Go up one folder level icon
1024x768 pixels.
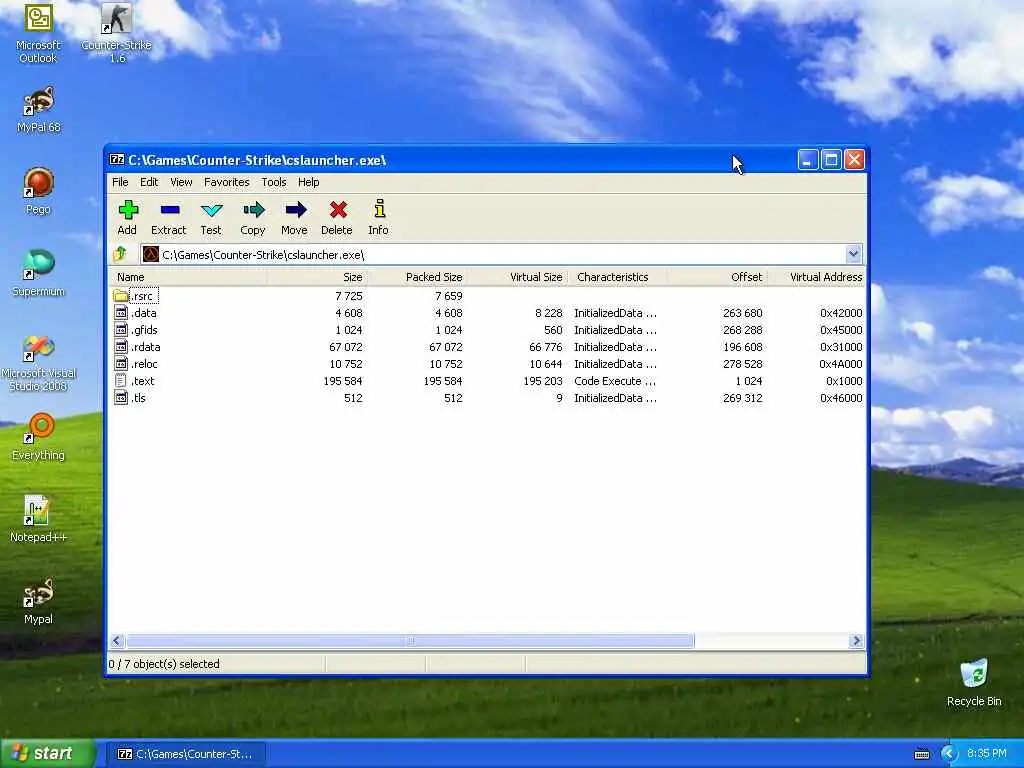coord(120,254)
